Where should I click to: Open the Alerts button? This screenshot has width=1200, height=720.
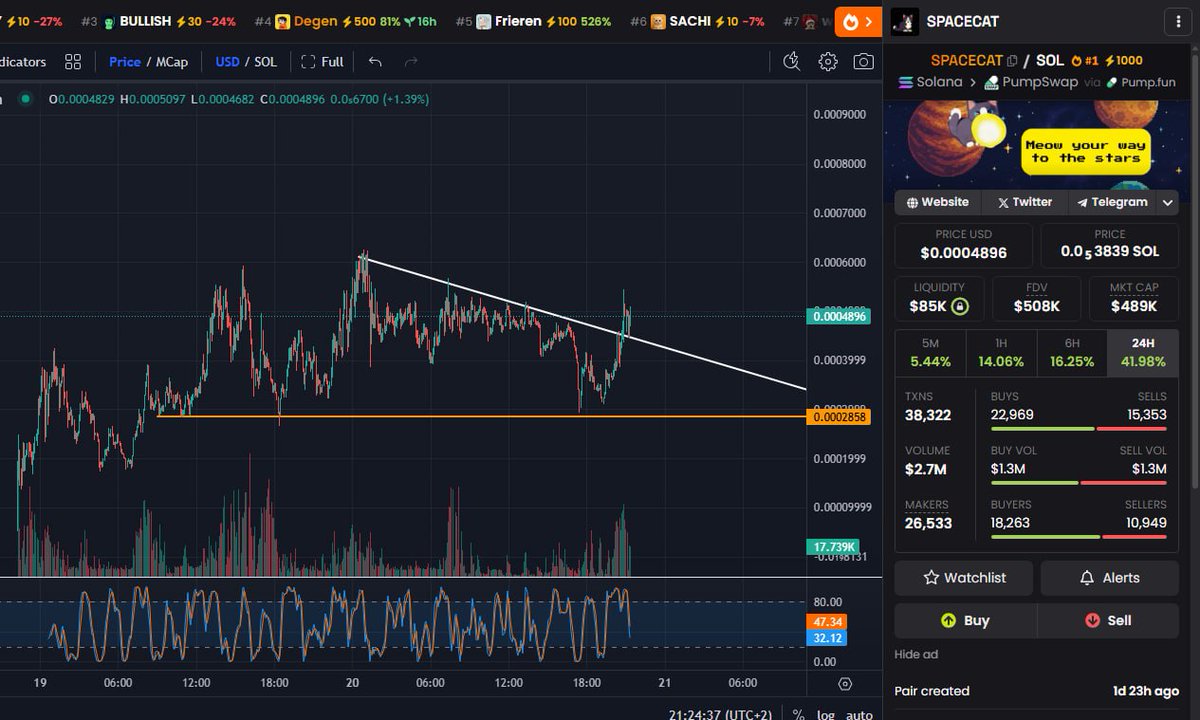1110,578
